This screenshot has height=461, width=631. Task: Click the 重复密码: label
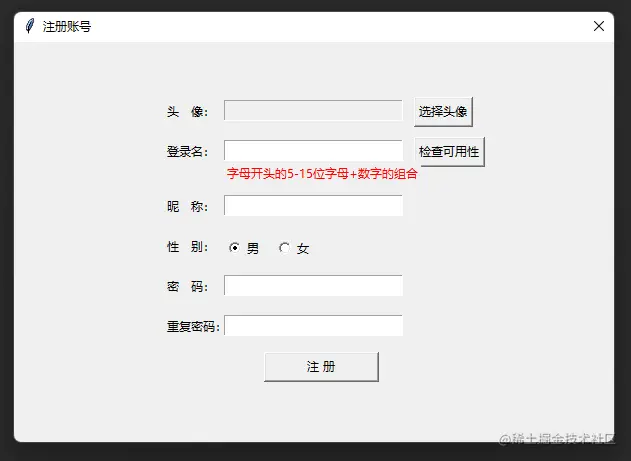tap(193, 326)
